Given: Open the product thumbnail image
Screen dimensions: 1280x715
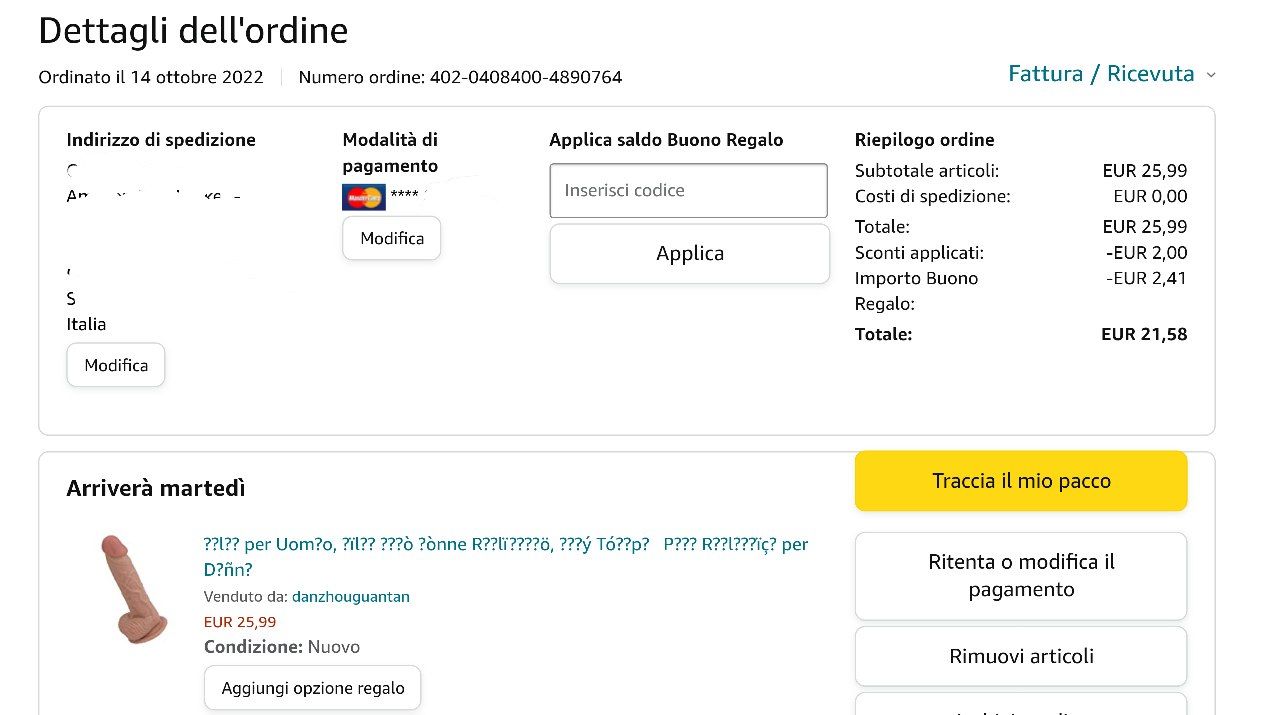Looking at the screenshot, I should pyautogui.click(x=131, y=587).
